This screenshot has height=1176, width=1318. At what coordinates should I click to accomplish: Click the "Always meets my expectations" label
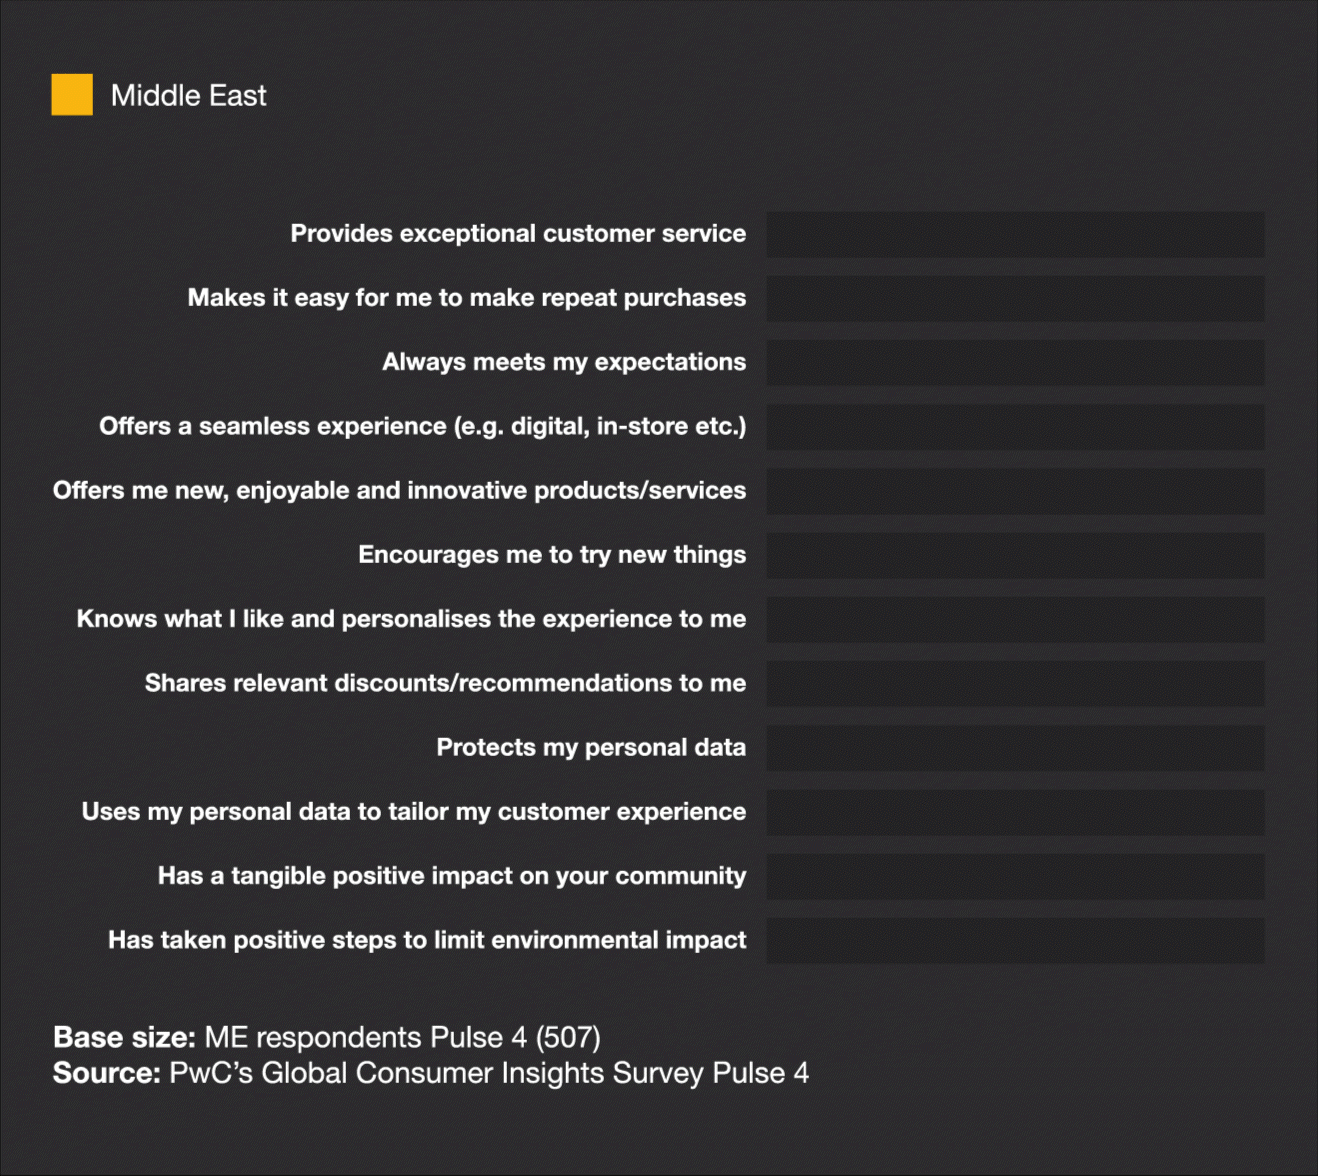click(x=564, y=362)
